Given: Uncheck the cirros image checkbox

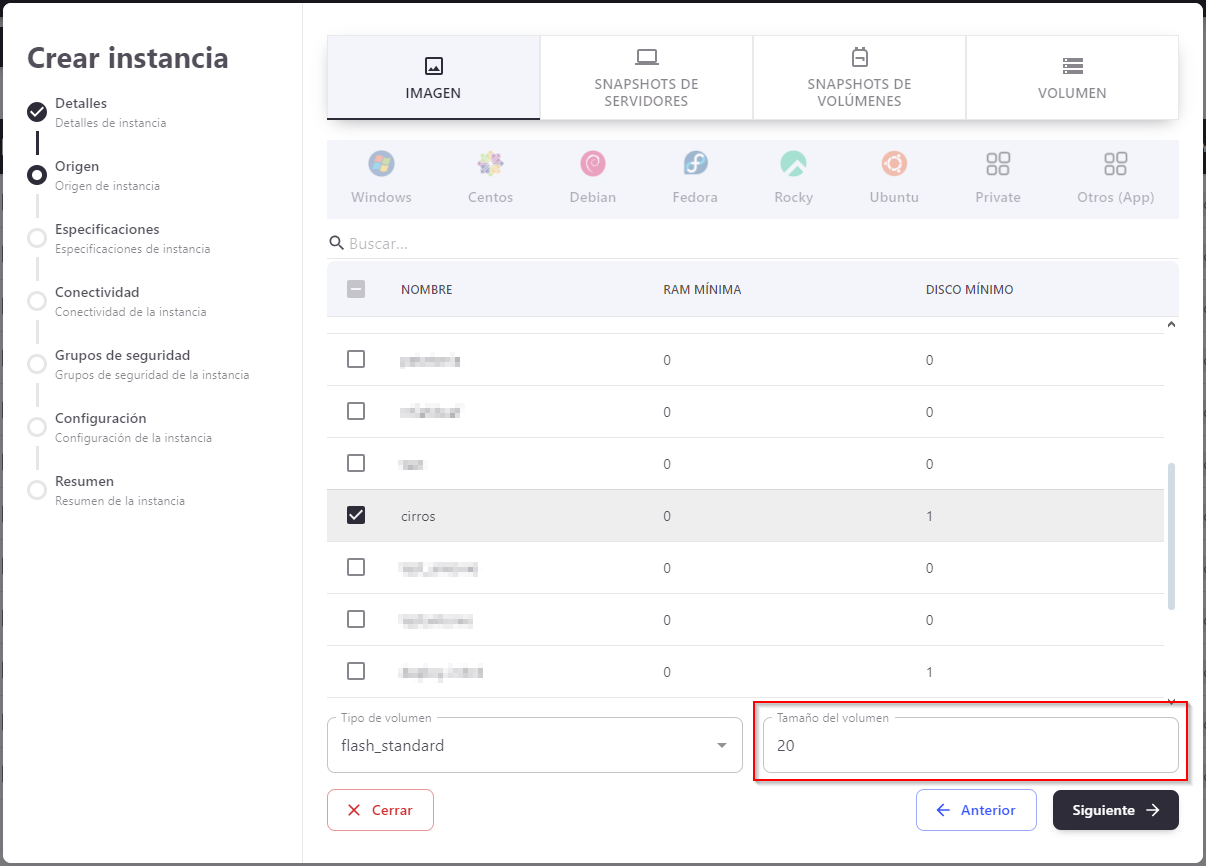Looking at the screenshot, I should (x=356, y=516).
